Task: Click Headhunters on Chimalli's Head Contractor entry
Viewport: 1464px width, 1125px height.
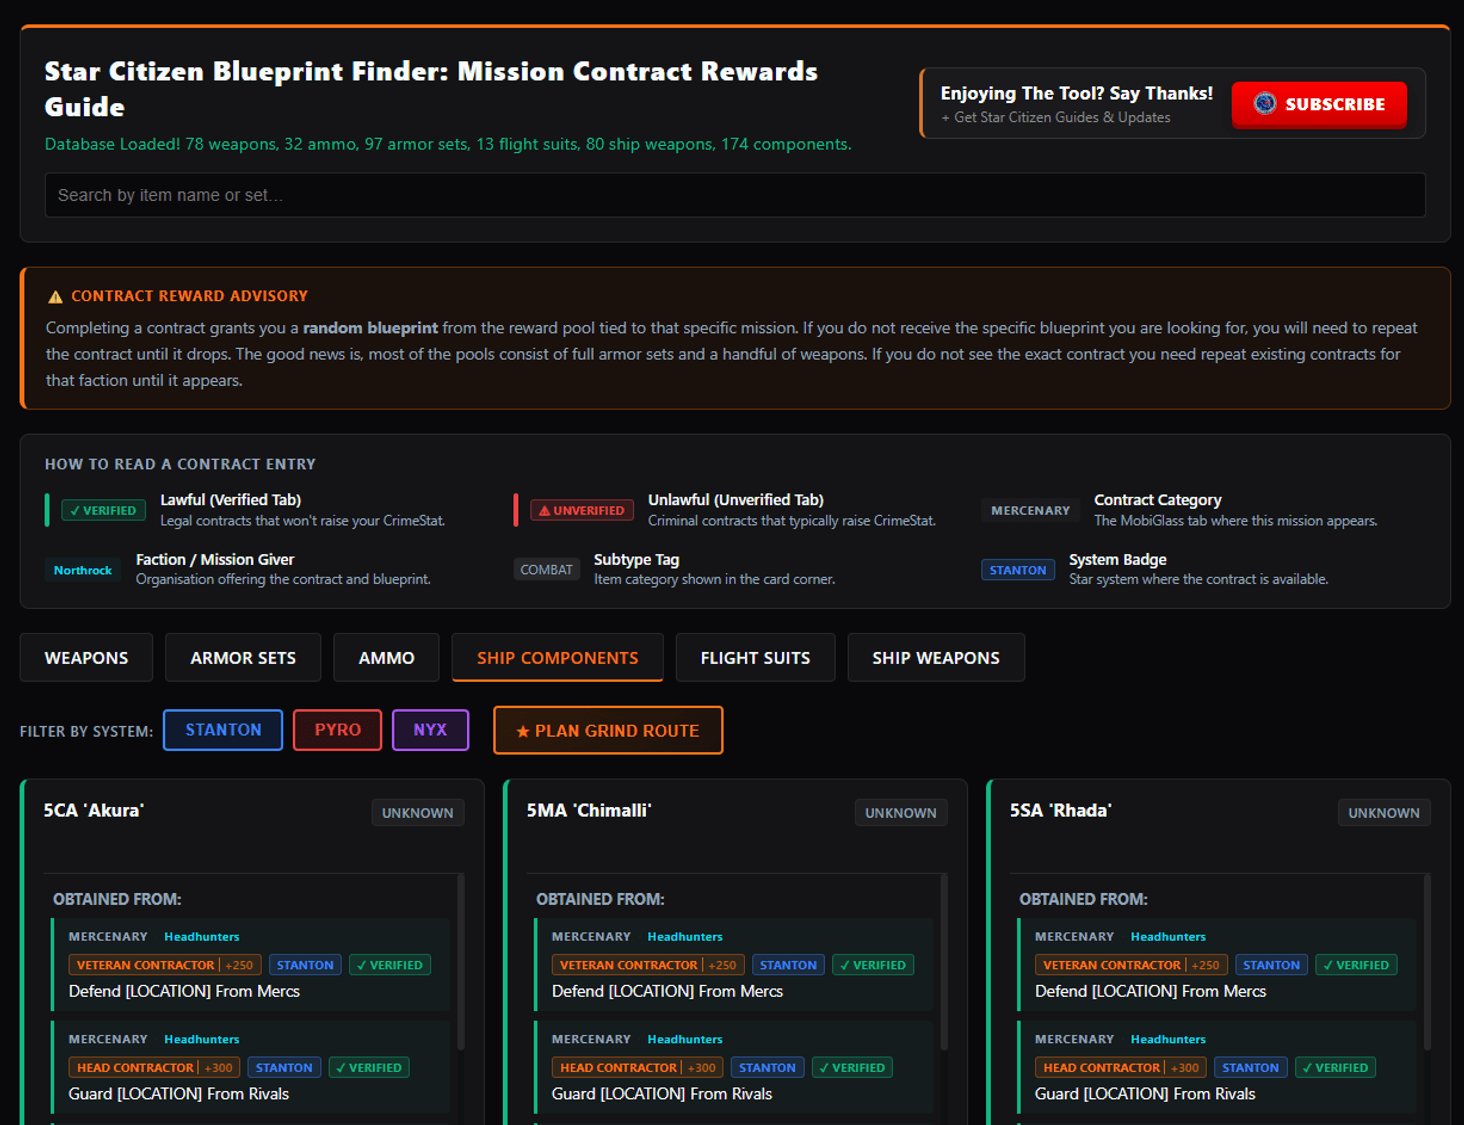Action: [x=685, y=1040]
